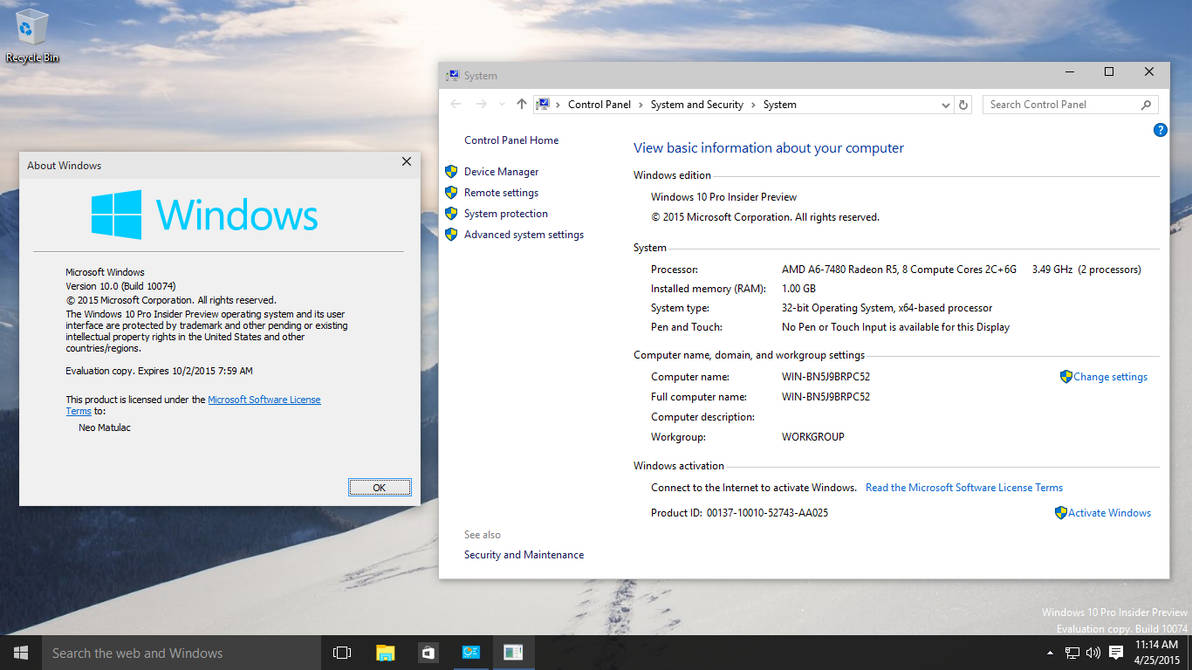Open the blue Help question icon
The height and width of the screenshot is (670, 1192).
(x=1159, y=130)
